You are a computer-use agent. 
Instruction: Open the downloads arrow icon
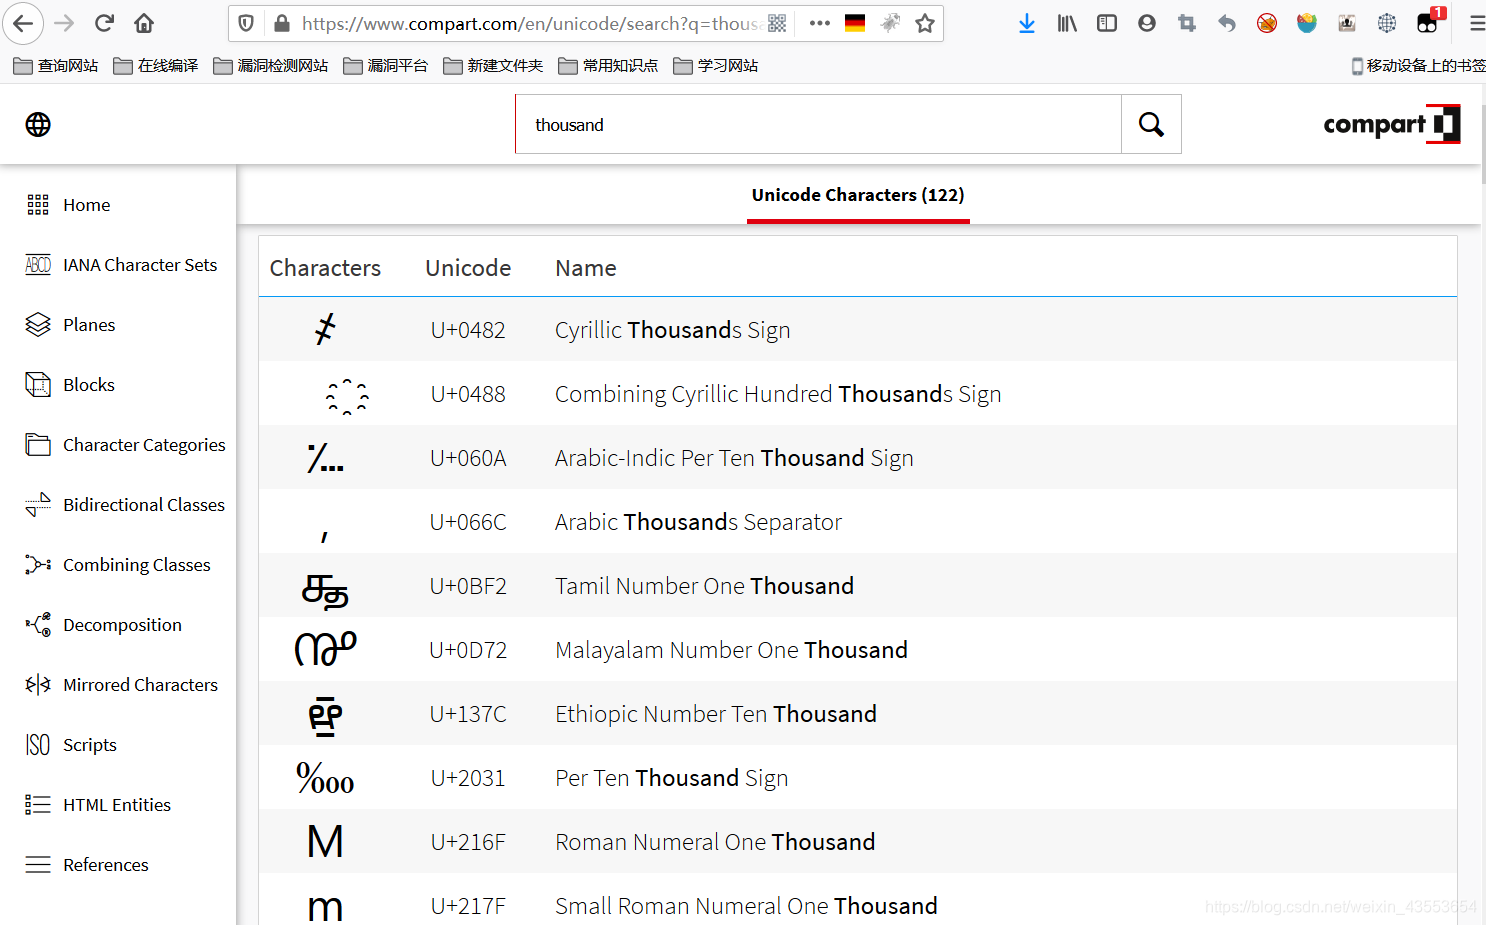click(1027, 23)
